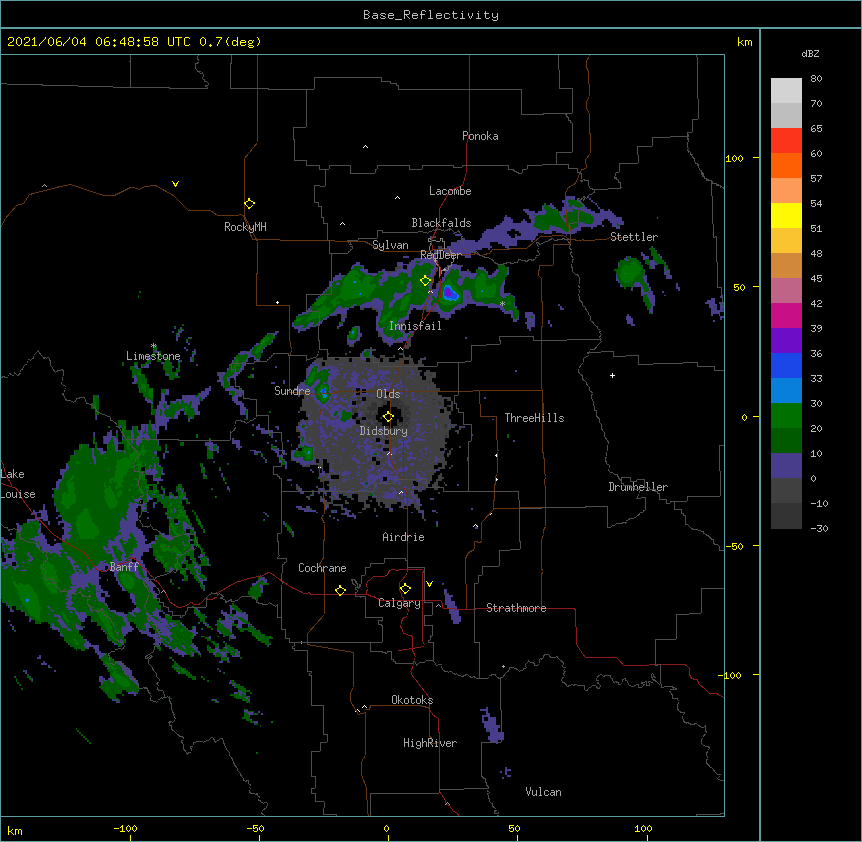Click the Innisfail city label

pyautogui.click(x=415, y=326)
